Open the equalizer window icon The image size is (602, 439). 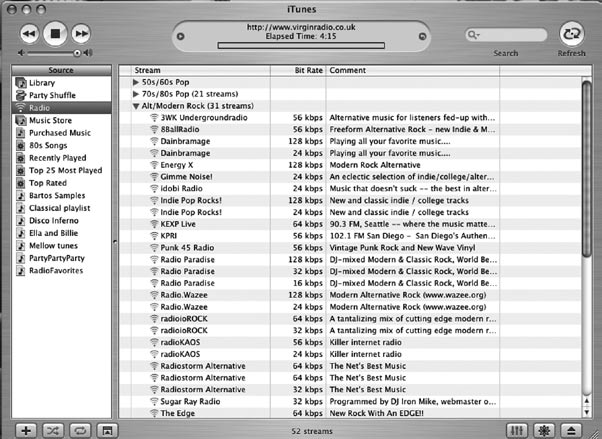(x=517, y=429)
